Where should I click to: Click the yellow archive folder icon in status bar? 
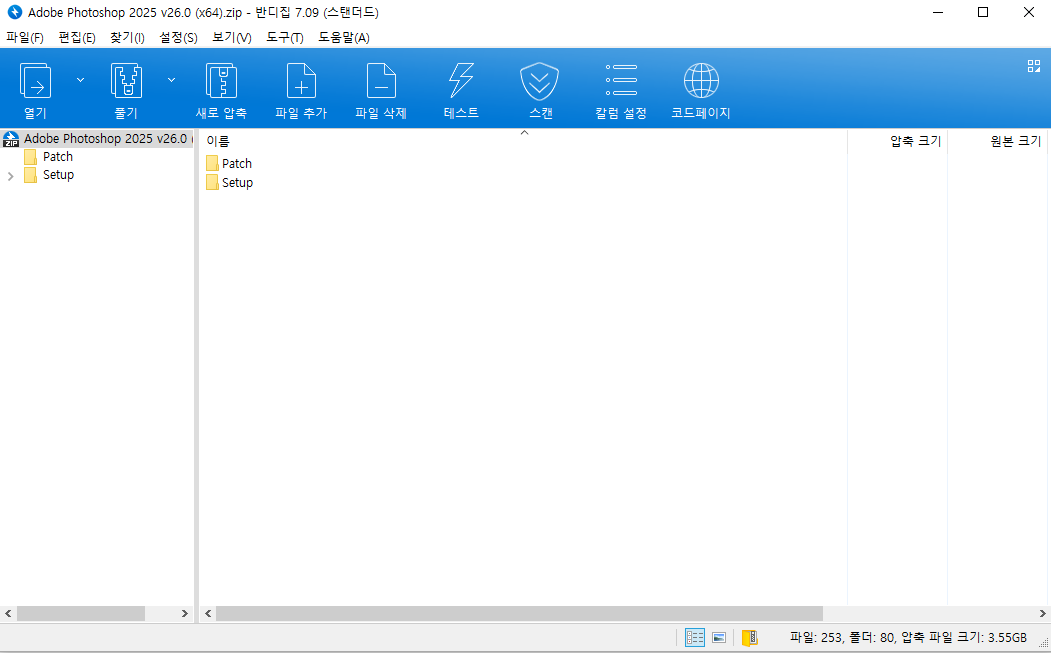coord(749,637)
